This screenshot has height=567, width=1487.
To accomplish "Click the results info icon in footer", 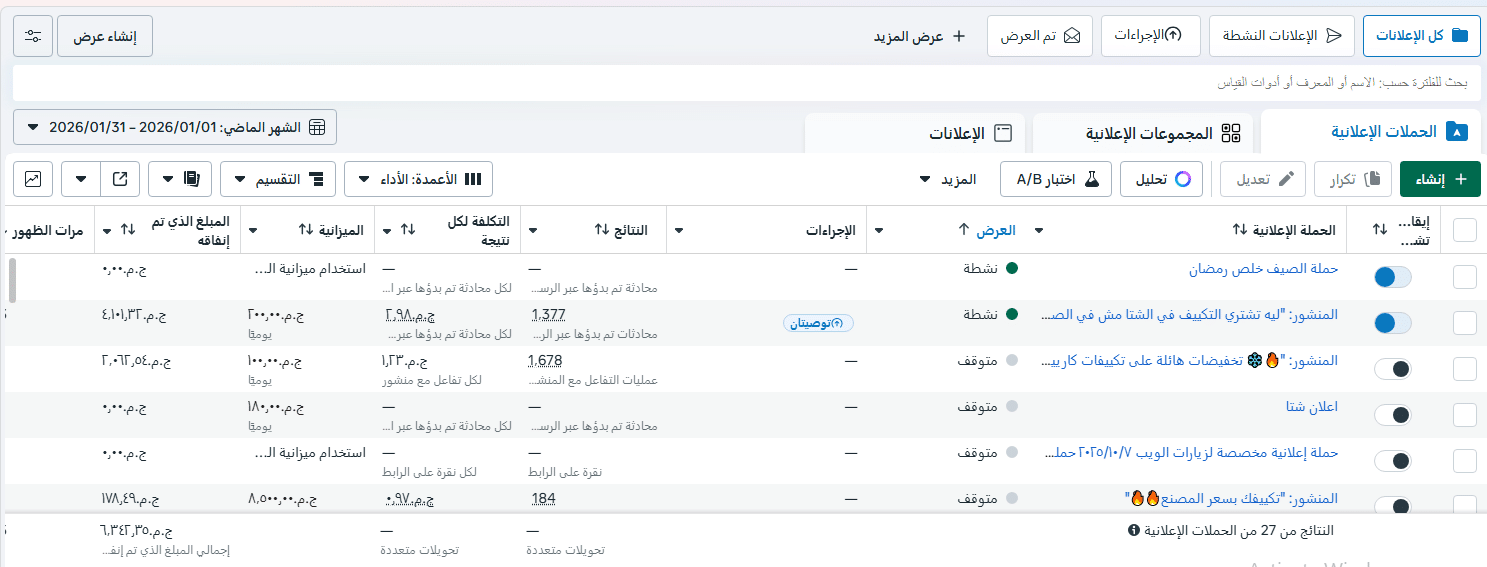I will [x=1134, y=530].
